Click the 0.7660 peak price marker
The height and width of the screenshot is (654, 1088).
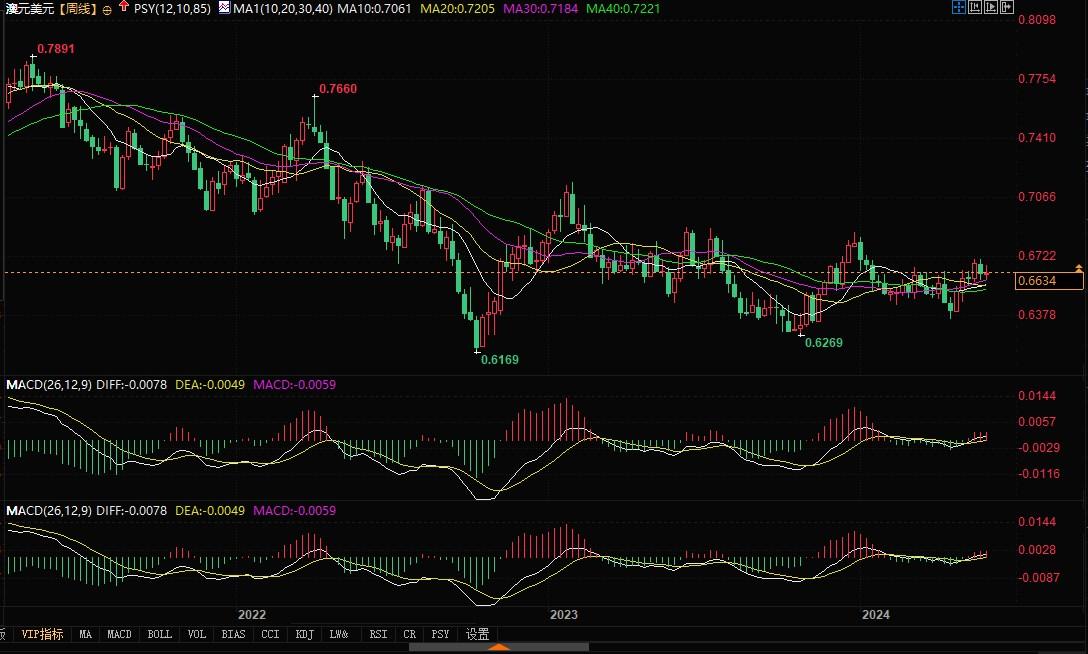tap(337, 89)
